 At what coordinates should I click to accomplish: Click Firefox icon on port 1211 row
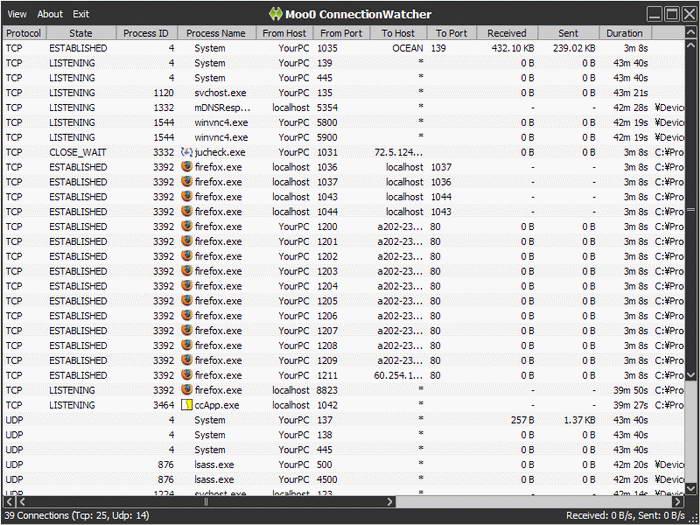187,375
